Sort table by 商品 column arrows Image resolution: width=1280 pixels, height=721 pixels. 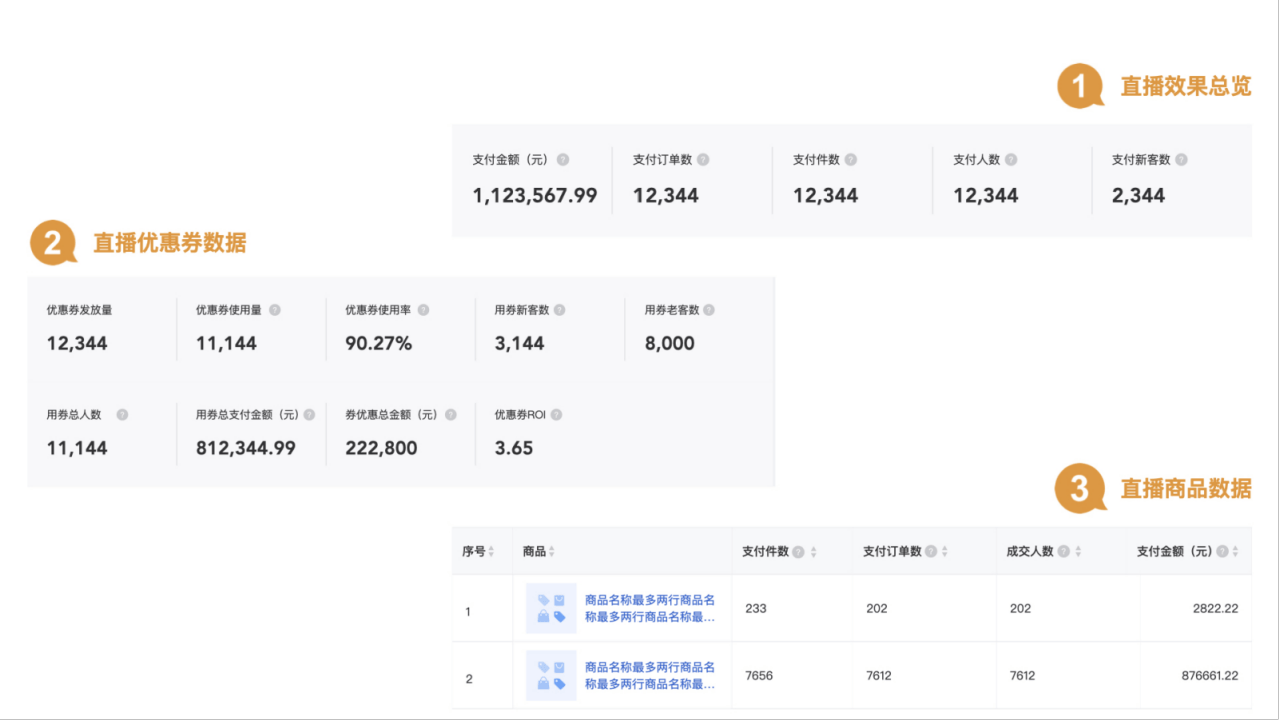[x=552, y=552]
